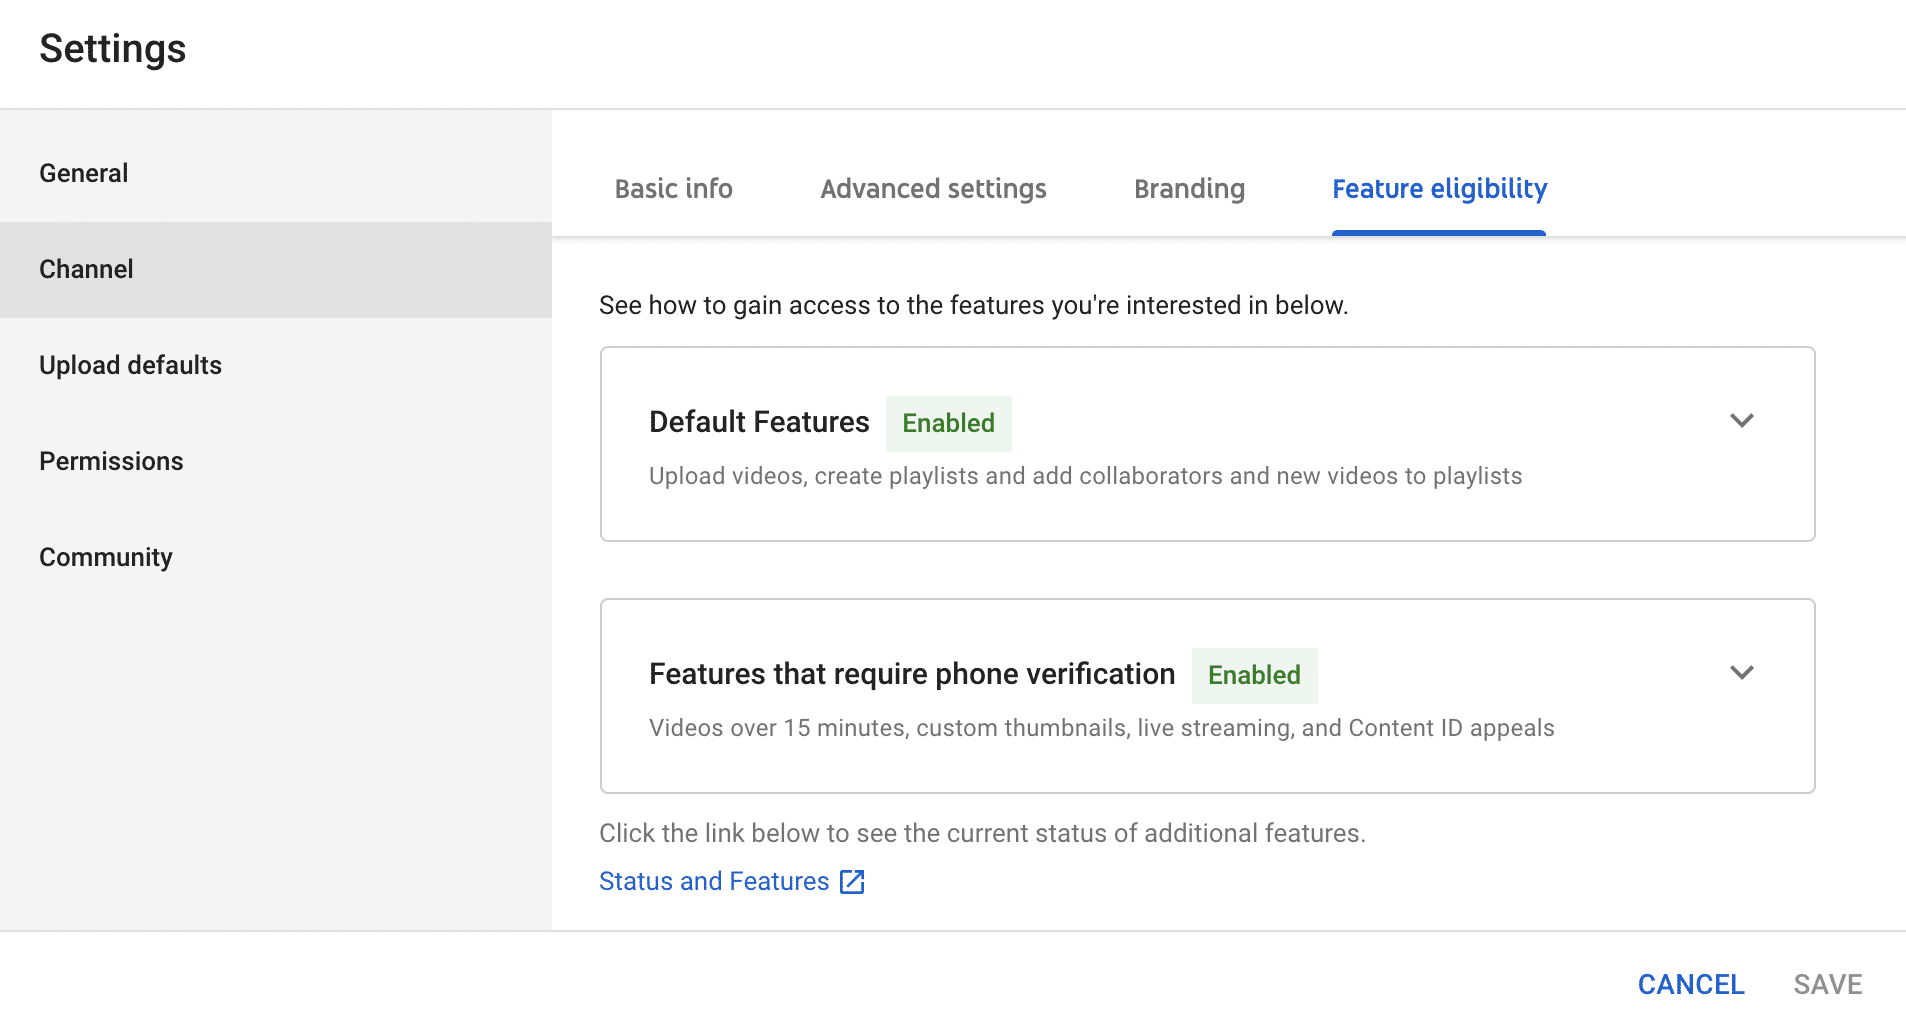Open the Advanced settings tab
The height and width of the screenshot is (1024, 1906).
tap(932, 188)
